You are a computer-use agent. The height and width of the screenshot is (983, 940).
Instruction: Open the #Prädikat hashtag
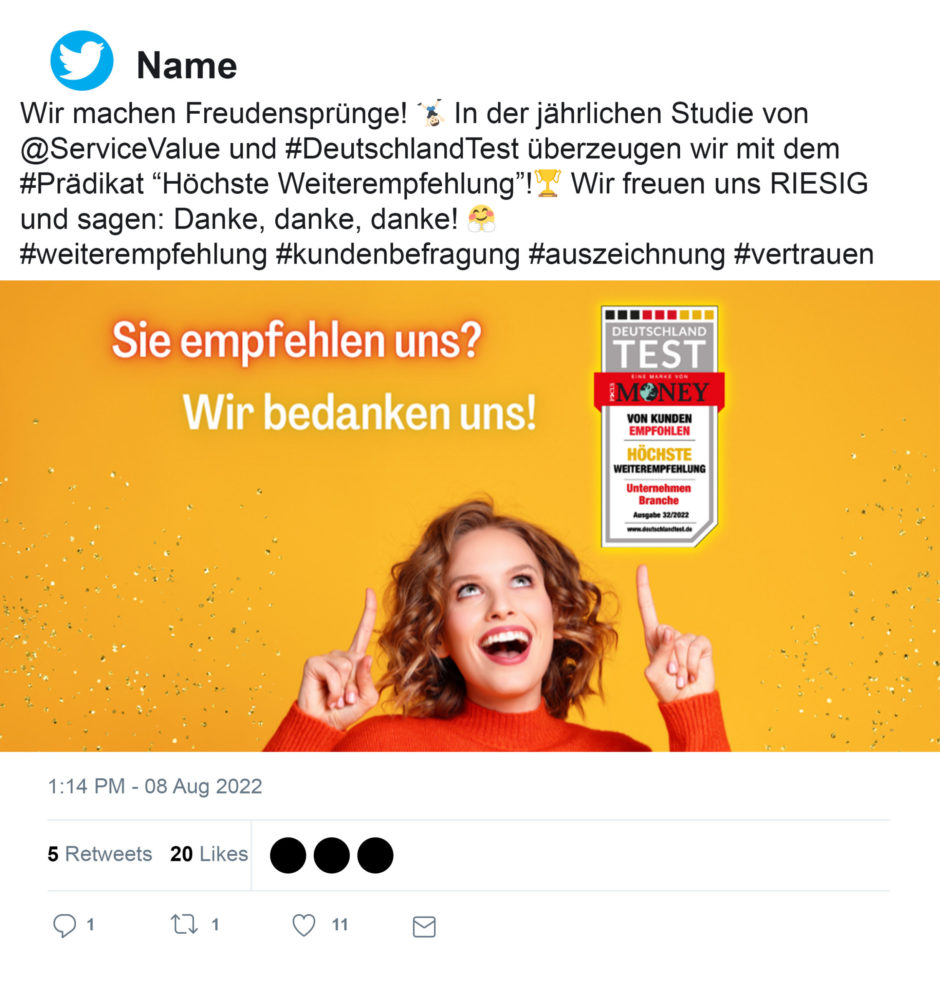click(82, 184)
